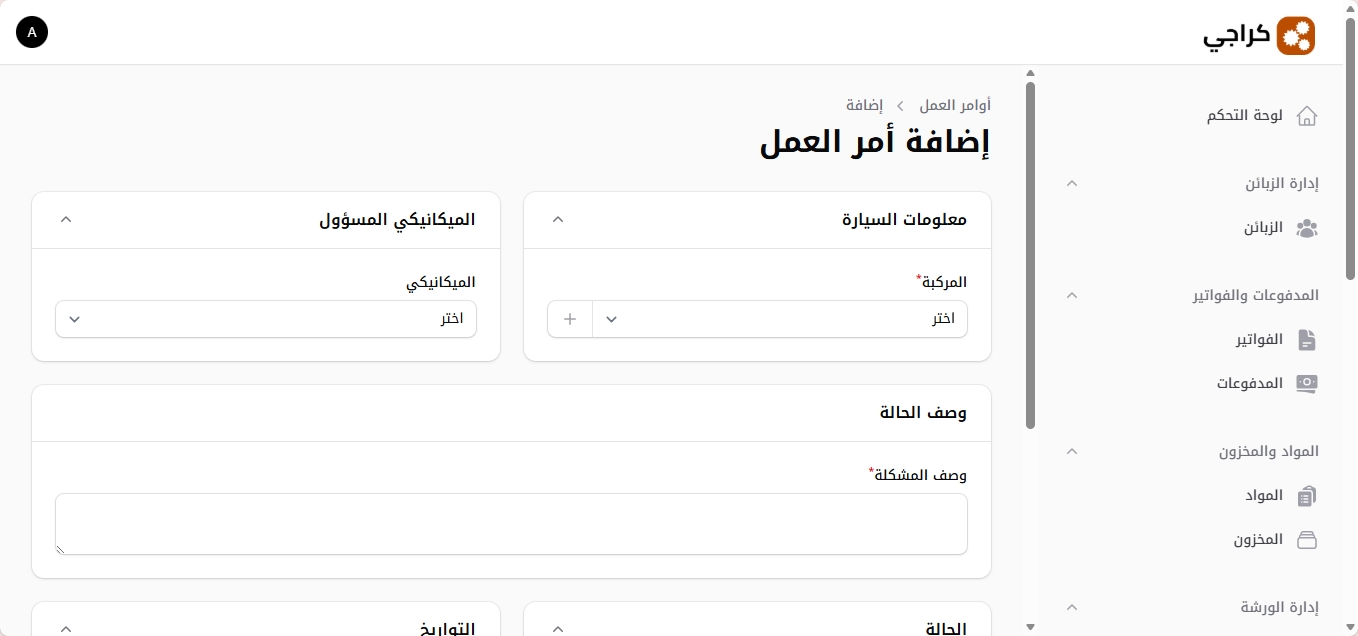Open the user avatar menu 'A'

click(x=32, y=32)
